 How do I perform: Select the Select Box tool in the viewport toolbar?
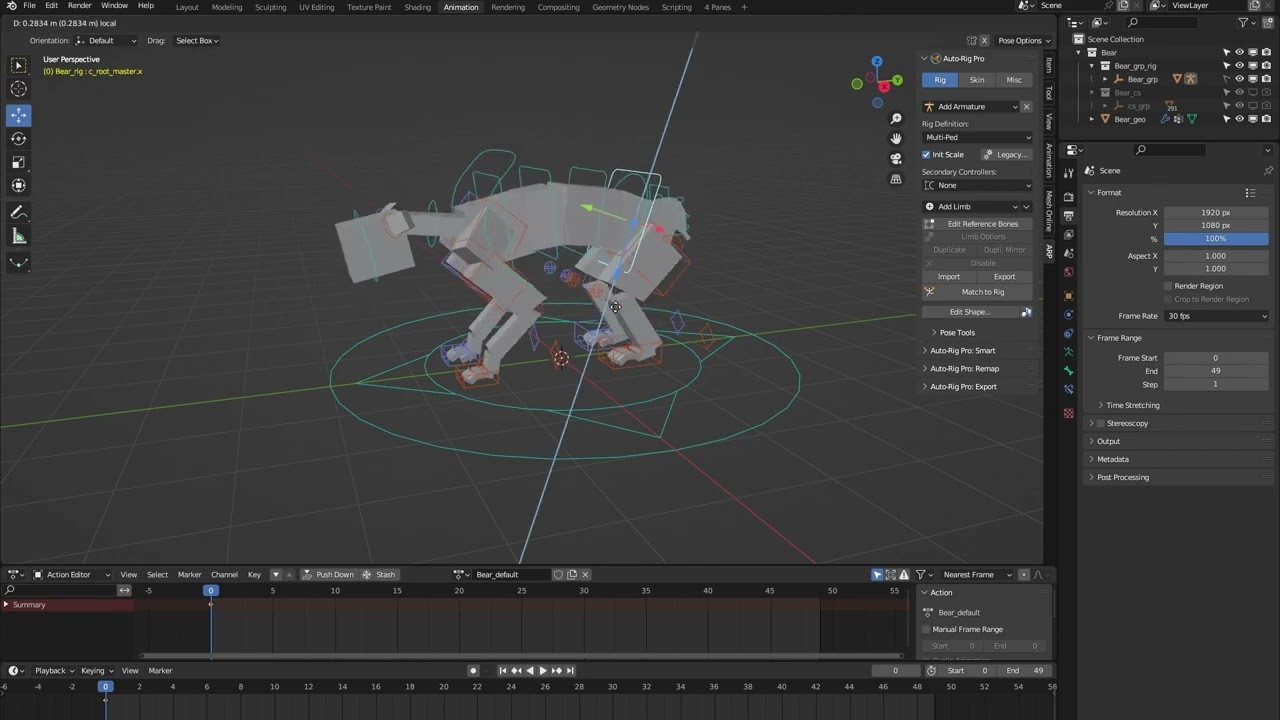pyautogui.click(x=18, y=65)
